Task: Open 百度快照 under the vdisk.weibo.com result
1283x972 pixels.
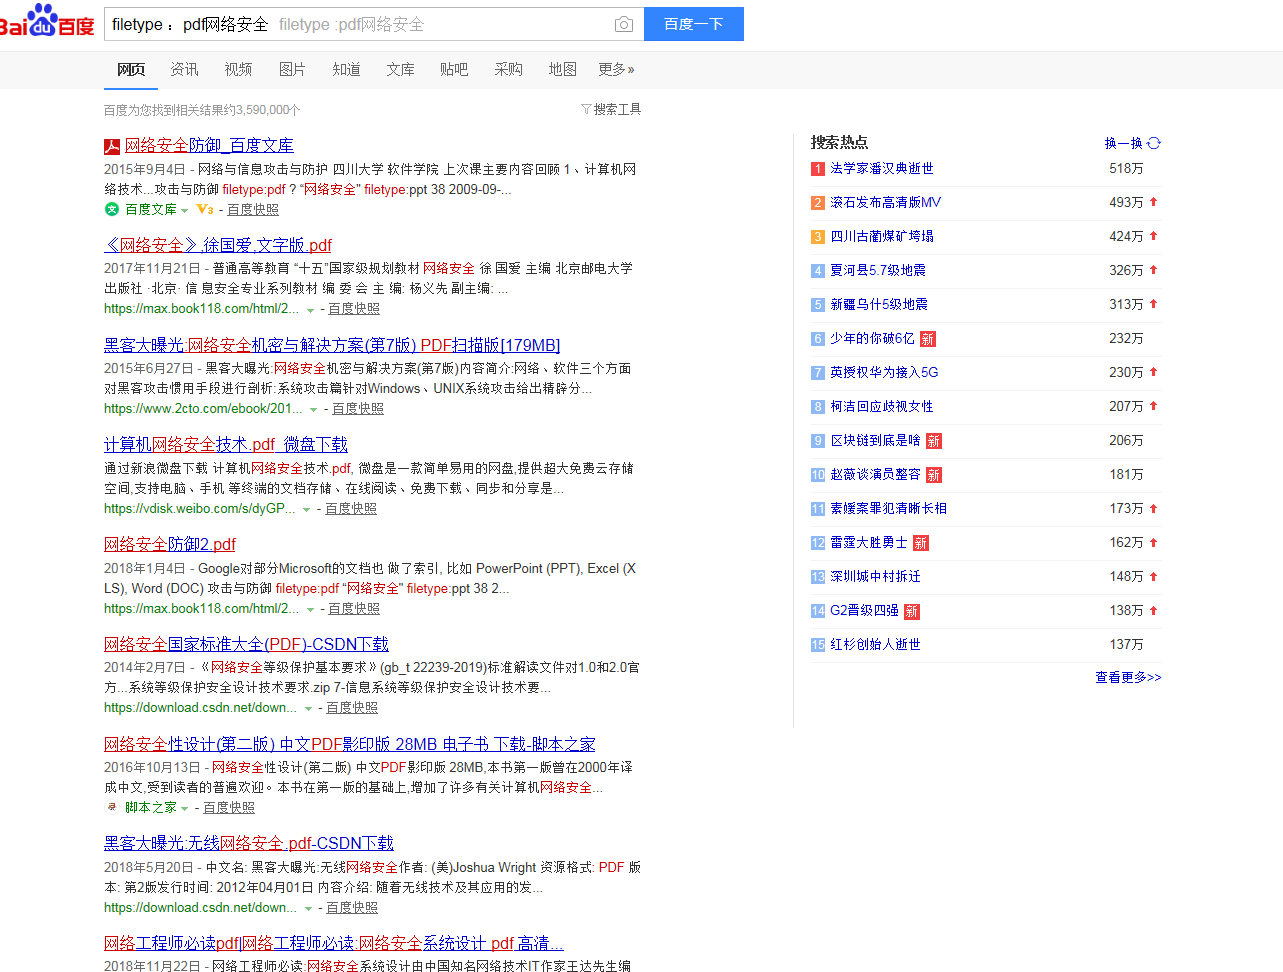Action: [x=351, y=508]
